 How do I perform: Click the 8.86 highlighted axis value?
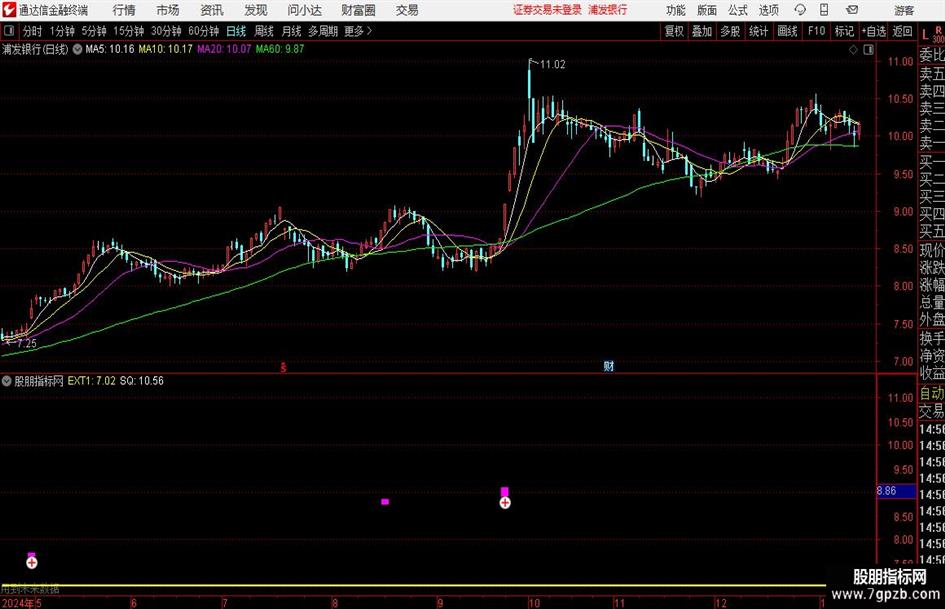click(896, 491)
